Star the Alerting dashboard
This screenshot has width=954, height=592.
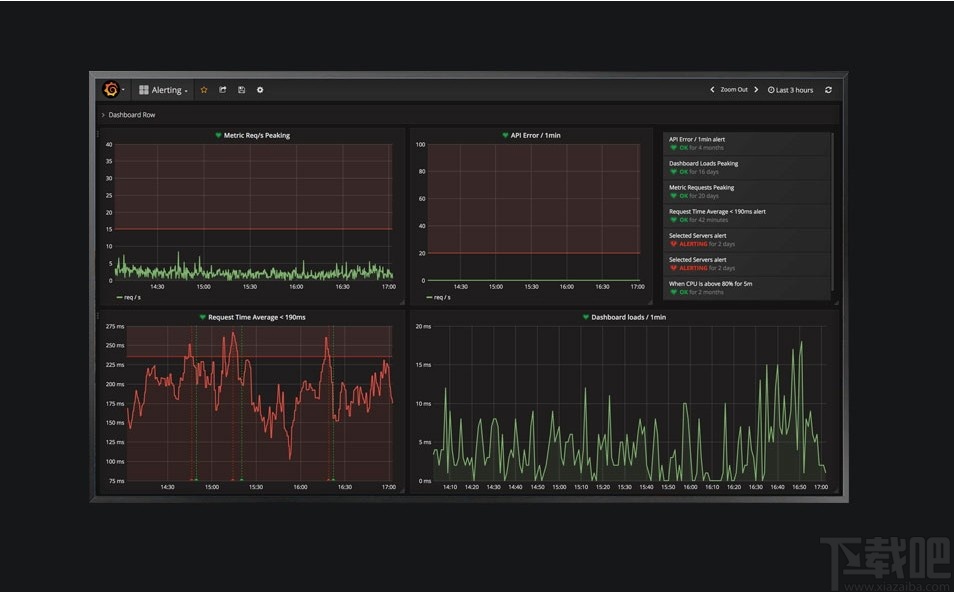tap(203, 90)
